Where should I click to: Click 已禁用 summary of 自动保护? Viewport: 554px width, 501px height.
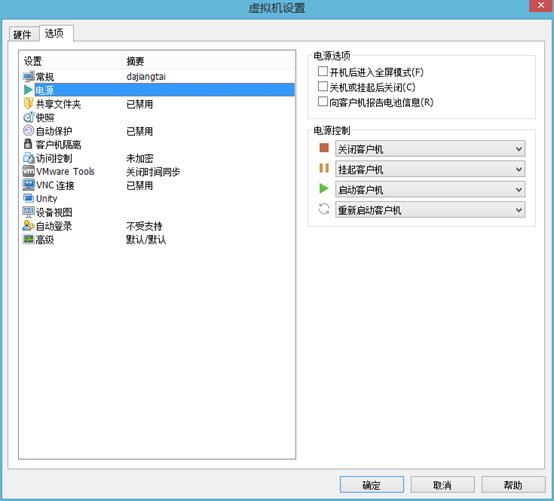point(140,131)
